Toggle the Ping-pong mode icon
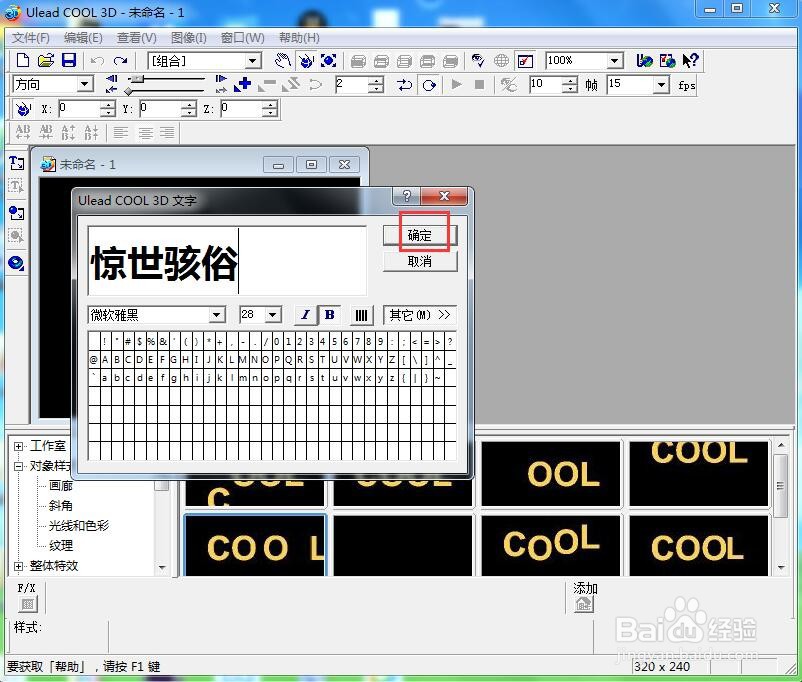802x682 pixels. 404,84
